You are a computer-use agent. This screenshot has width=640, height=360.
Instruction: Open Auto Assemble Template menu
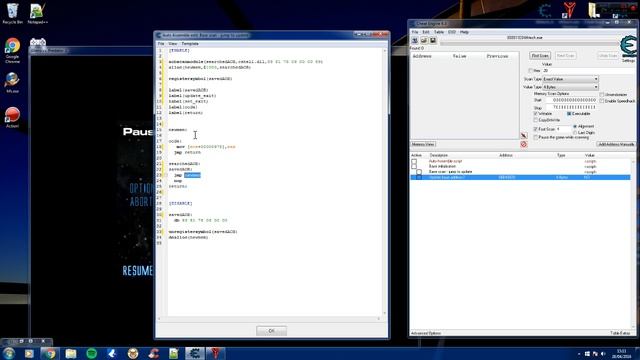pyautogui.click(x=190, y=44)
